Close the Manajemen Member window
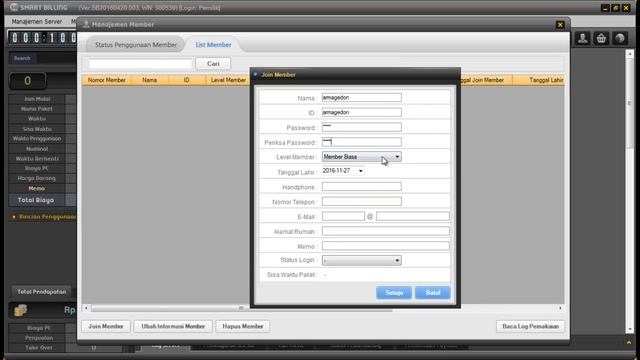This screenshot has height=360, width=640. pyautogui.click(x=560, y=24)
